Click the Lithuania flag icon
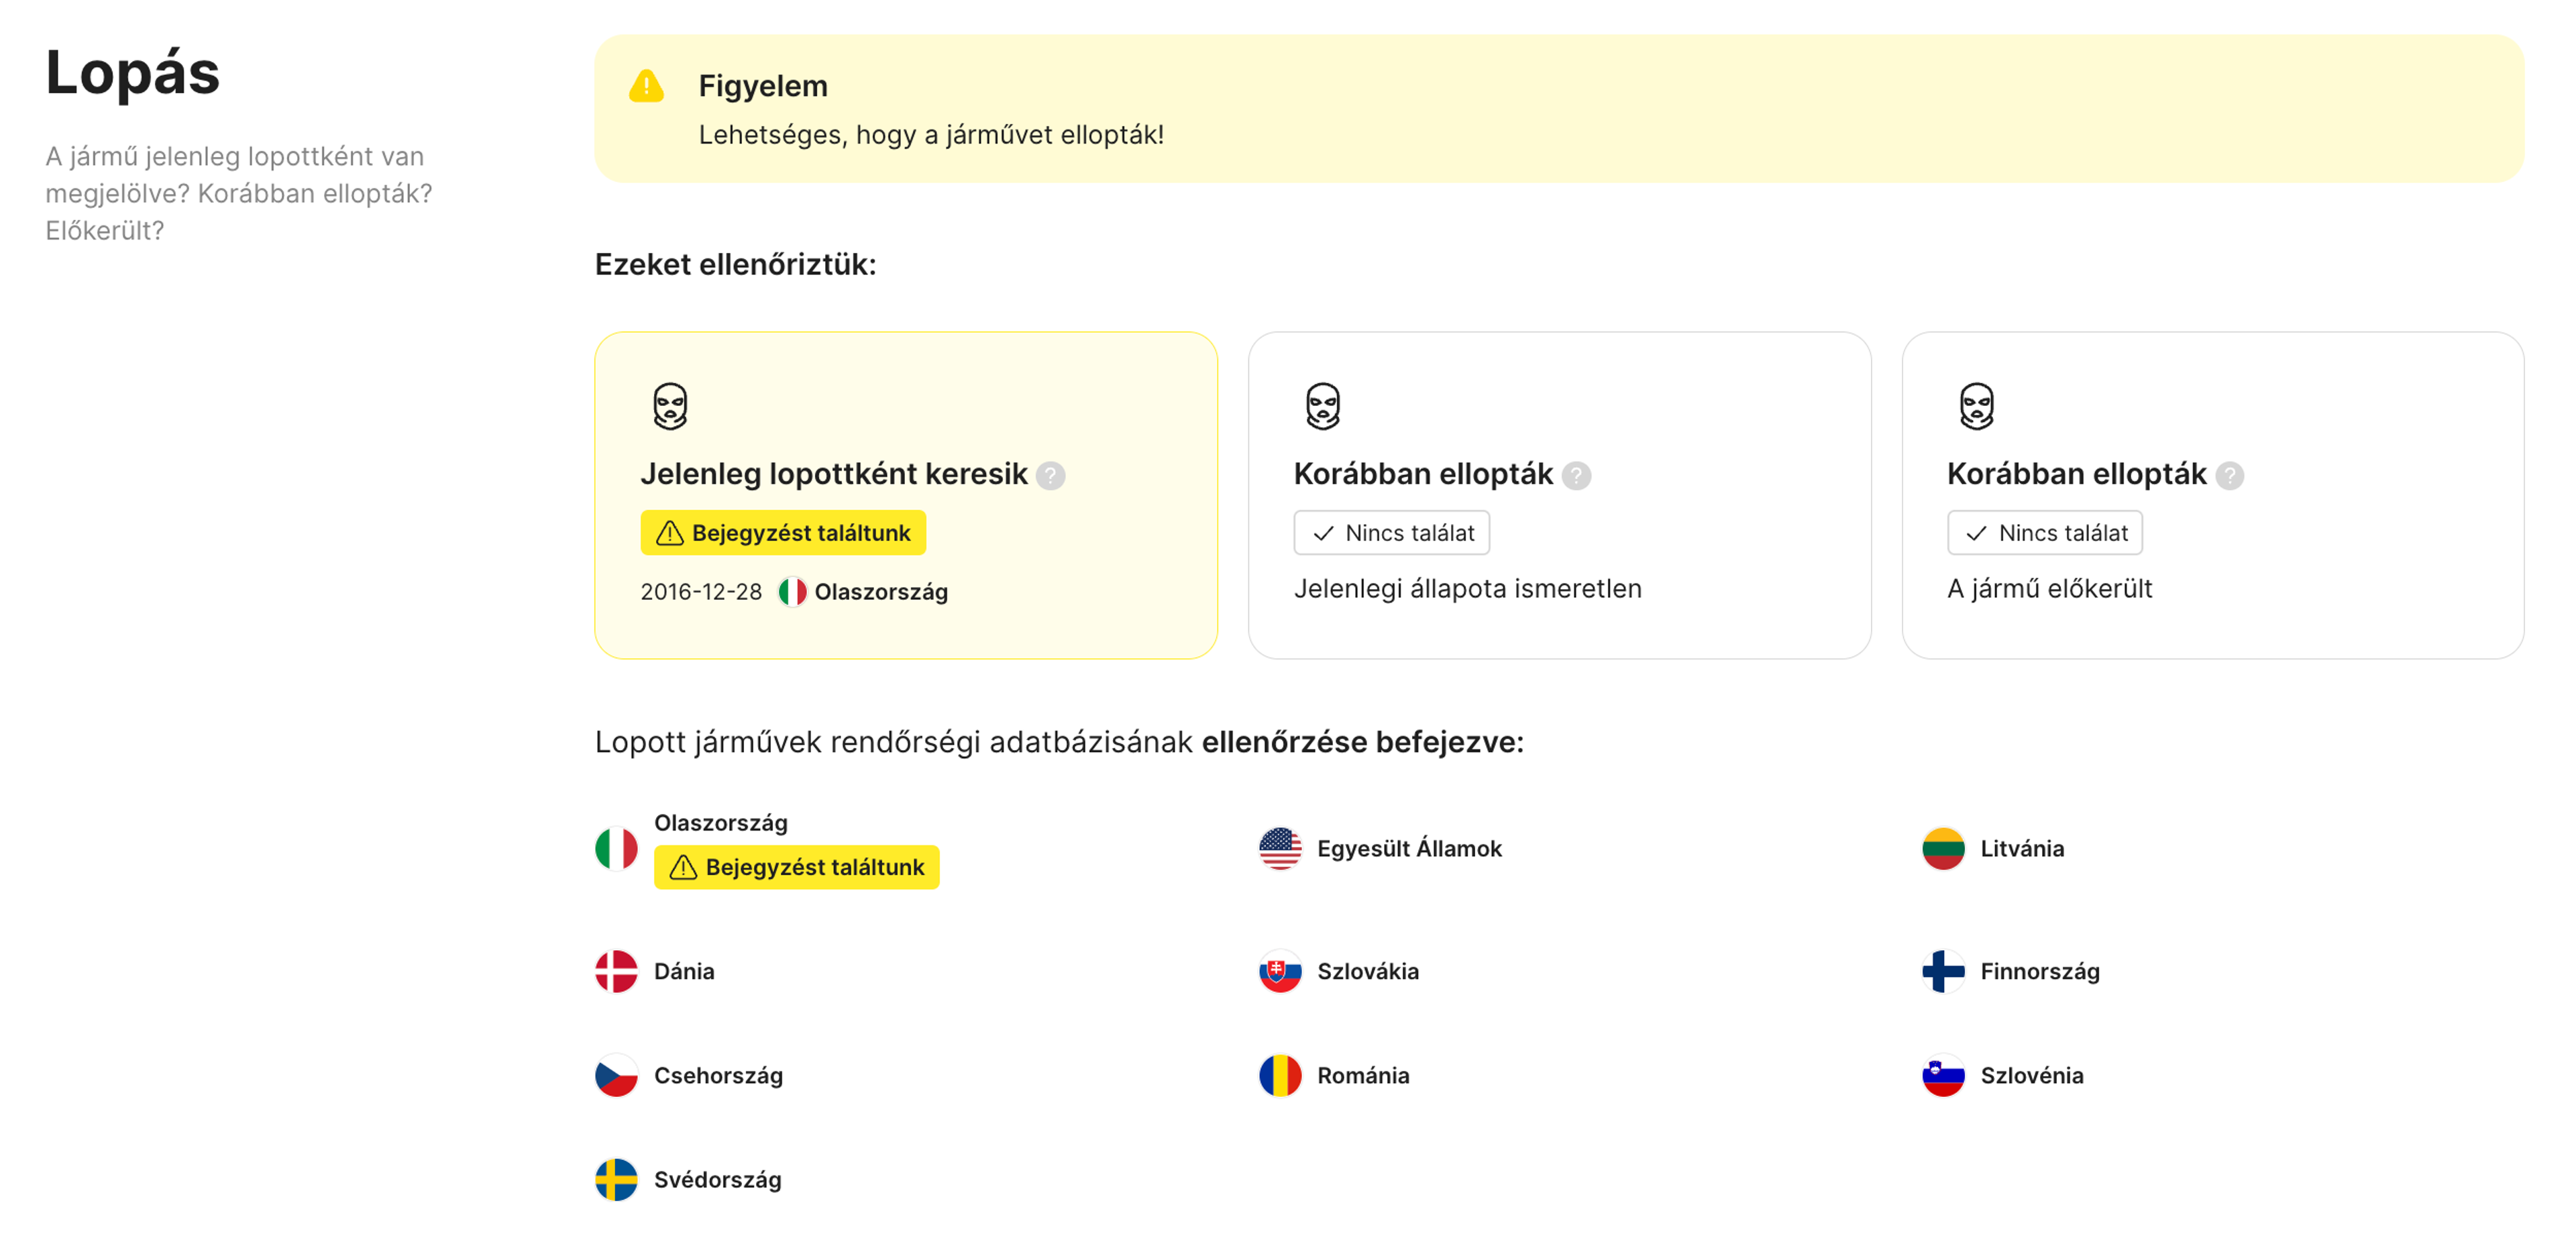 (1943, 848)
